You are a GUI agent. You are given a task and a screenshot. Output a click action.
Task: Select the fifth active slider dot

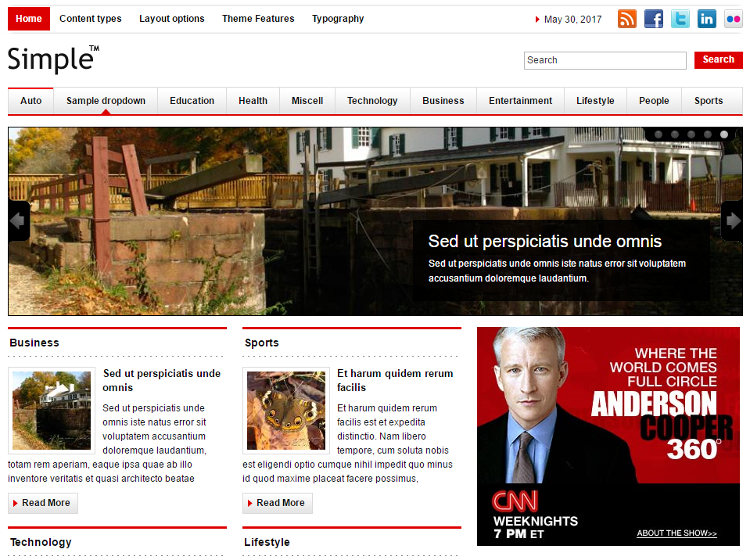pos(724,134)
